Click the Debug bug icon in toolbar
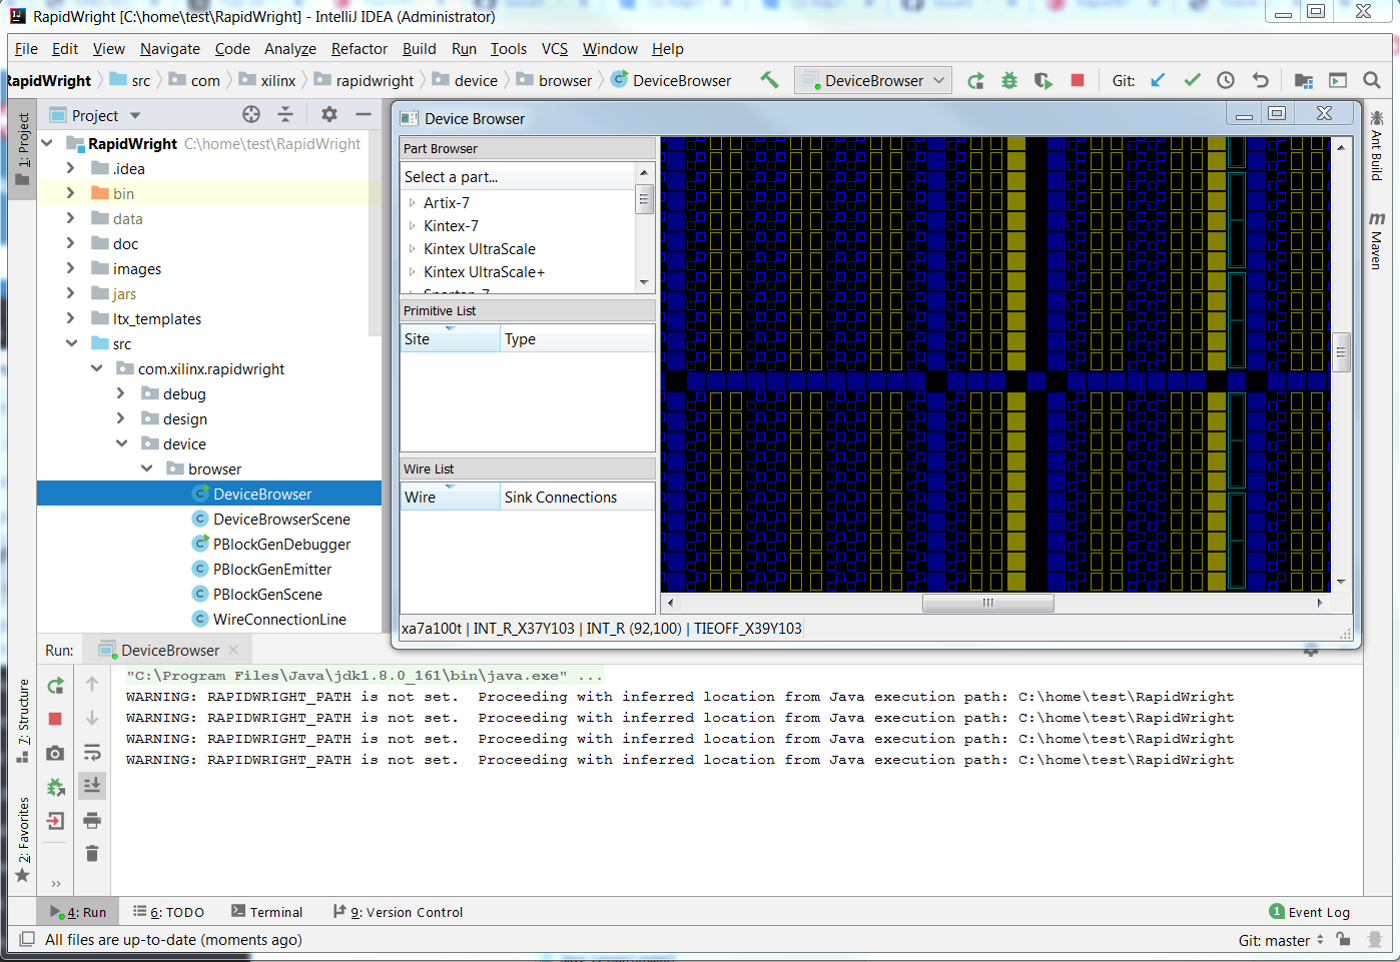This screenshot has width=1400, height=962. pos(1009,80)
